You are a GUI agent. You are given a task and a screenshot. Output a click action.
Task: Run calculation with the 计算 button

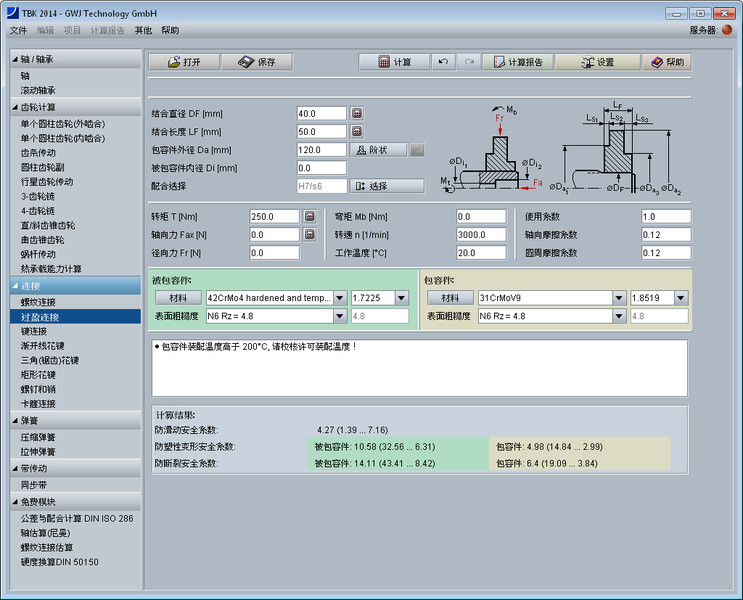tap(395, 62)
